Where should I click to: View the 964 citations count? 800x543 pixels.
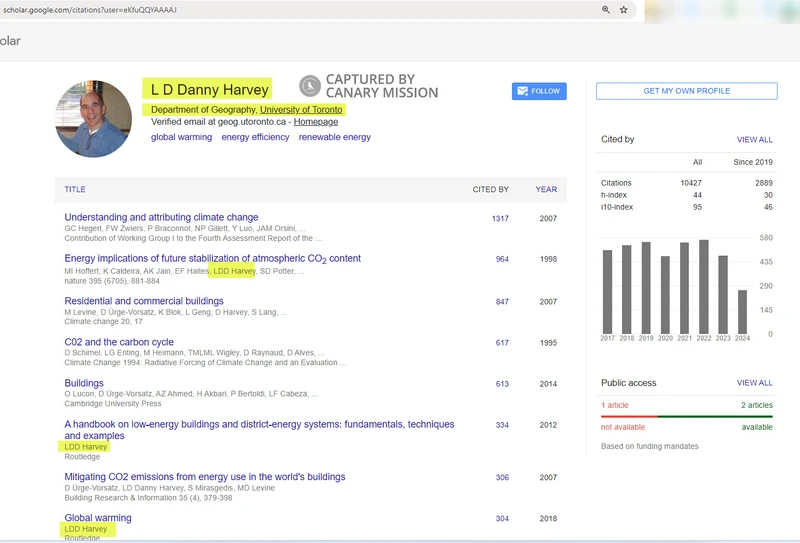pos(502,259)
